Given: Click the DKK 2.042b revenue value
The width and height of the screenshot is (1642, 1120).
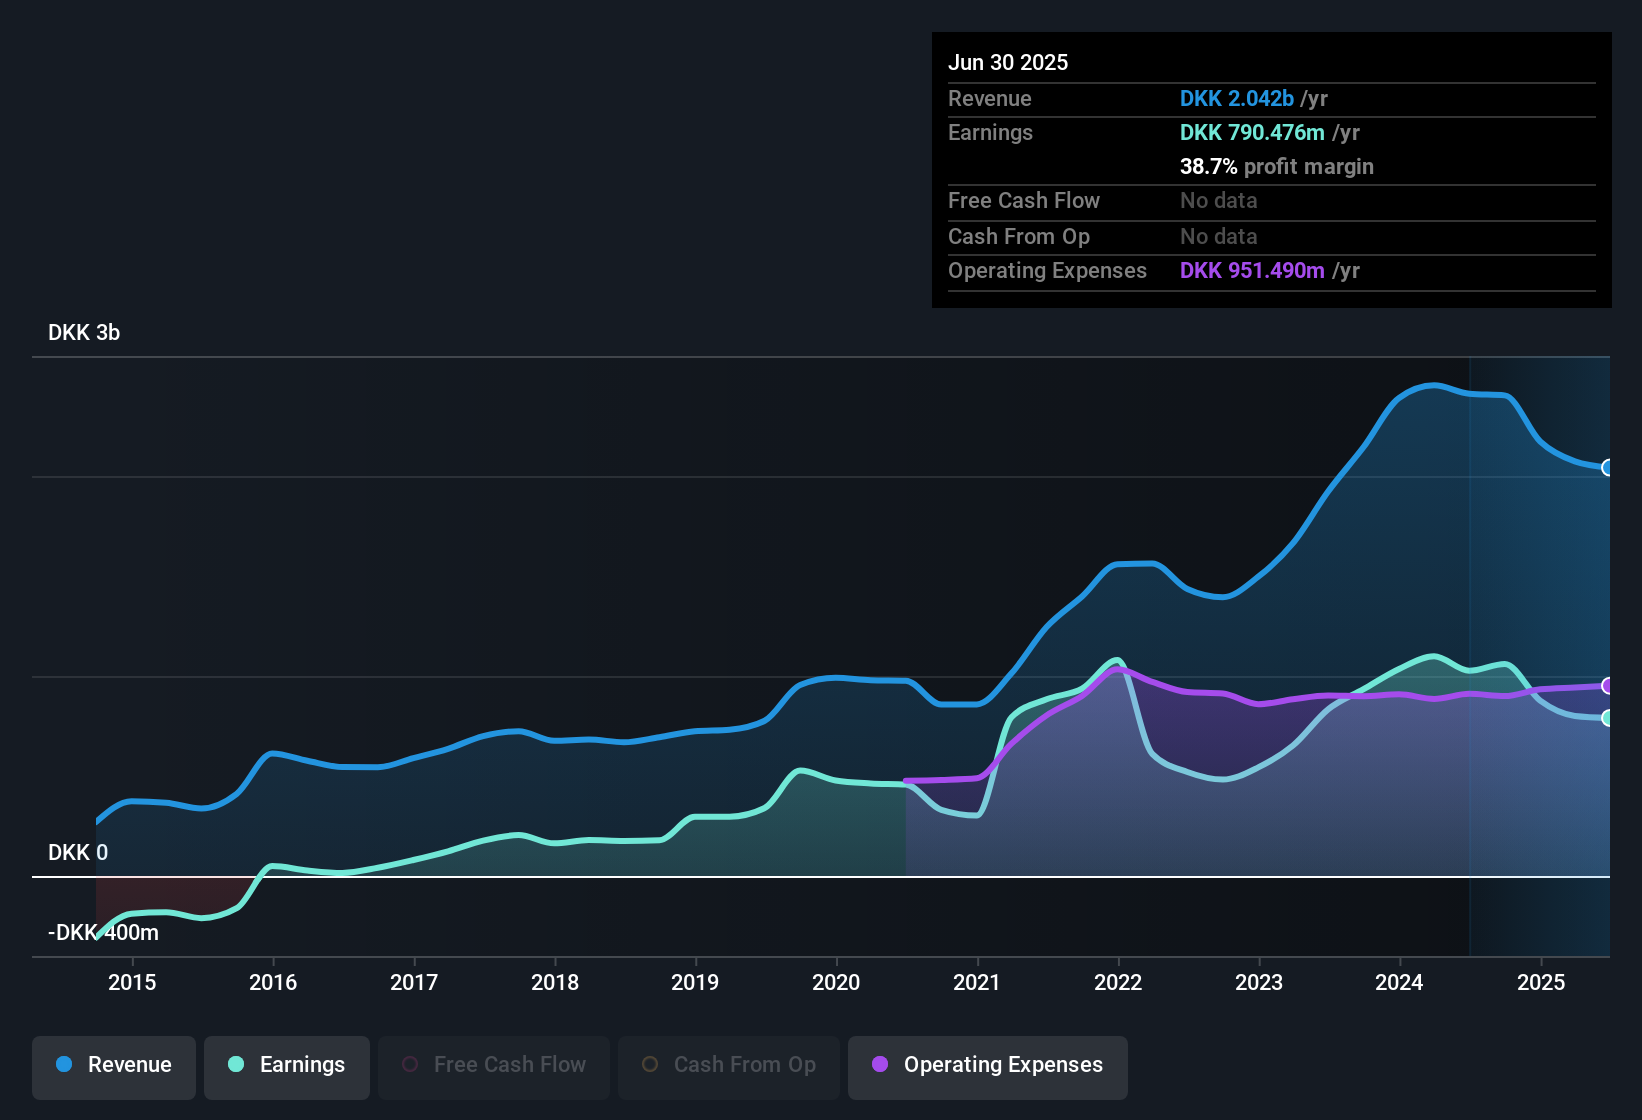Looking at the screenshot, I should (x=1237, y=98).
